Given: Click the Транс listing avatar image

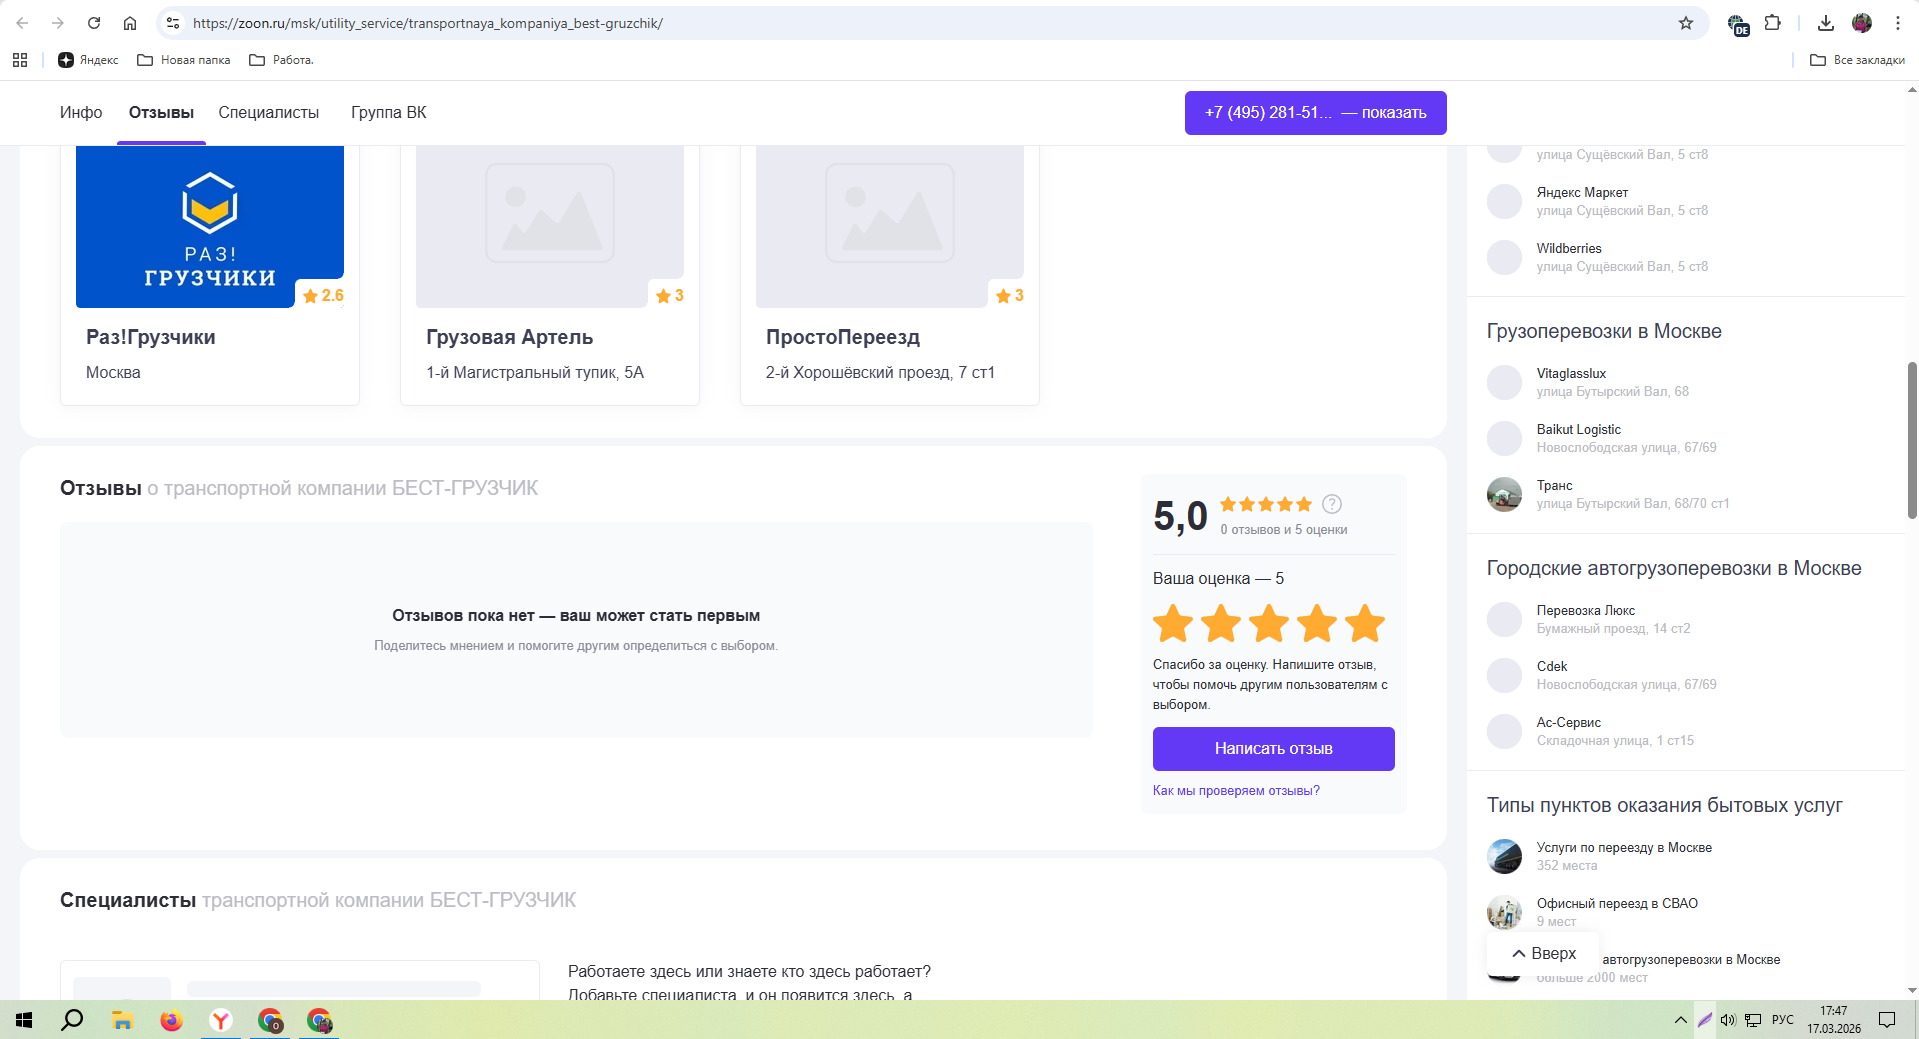Looking at the screenshot, I should click(x=1504, y=494).
